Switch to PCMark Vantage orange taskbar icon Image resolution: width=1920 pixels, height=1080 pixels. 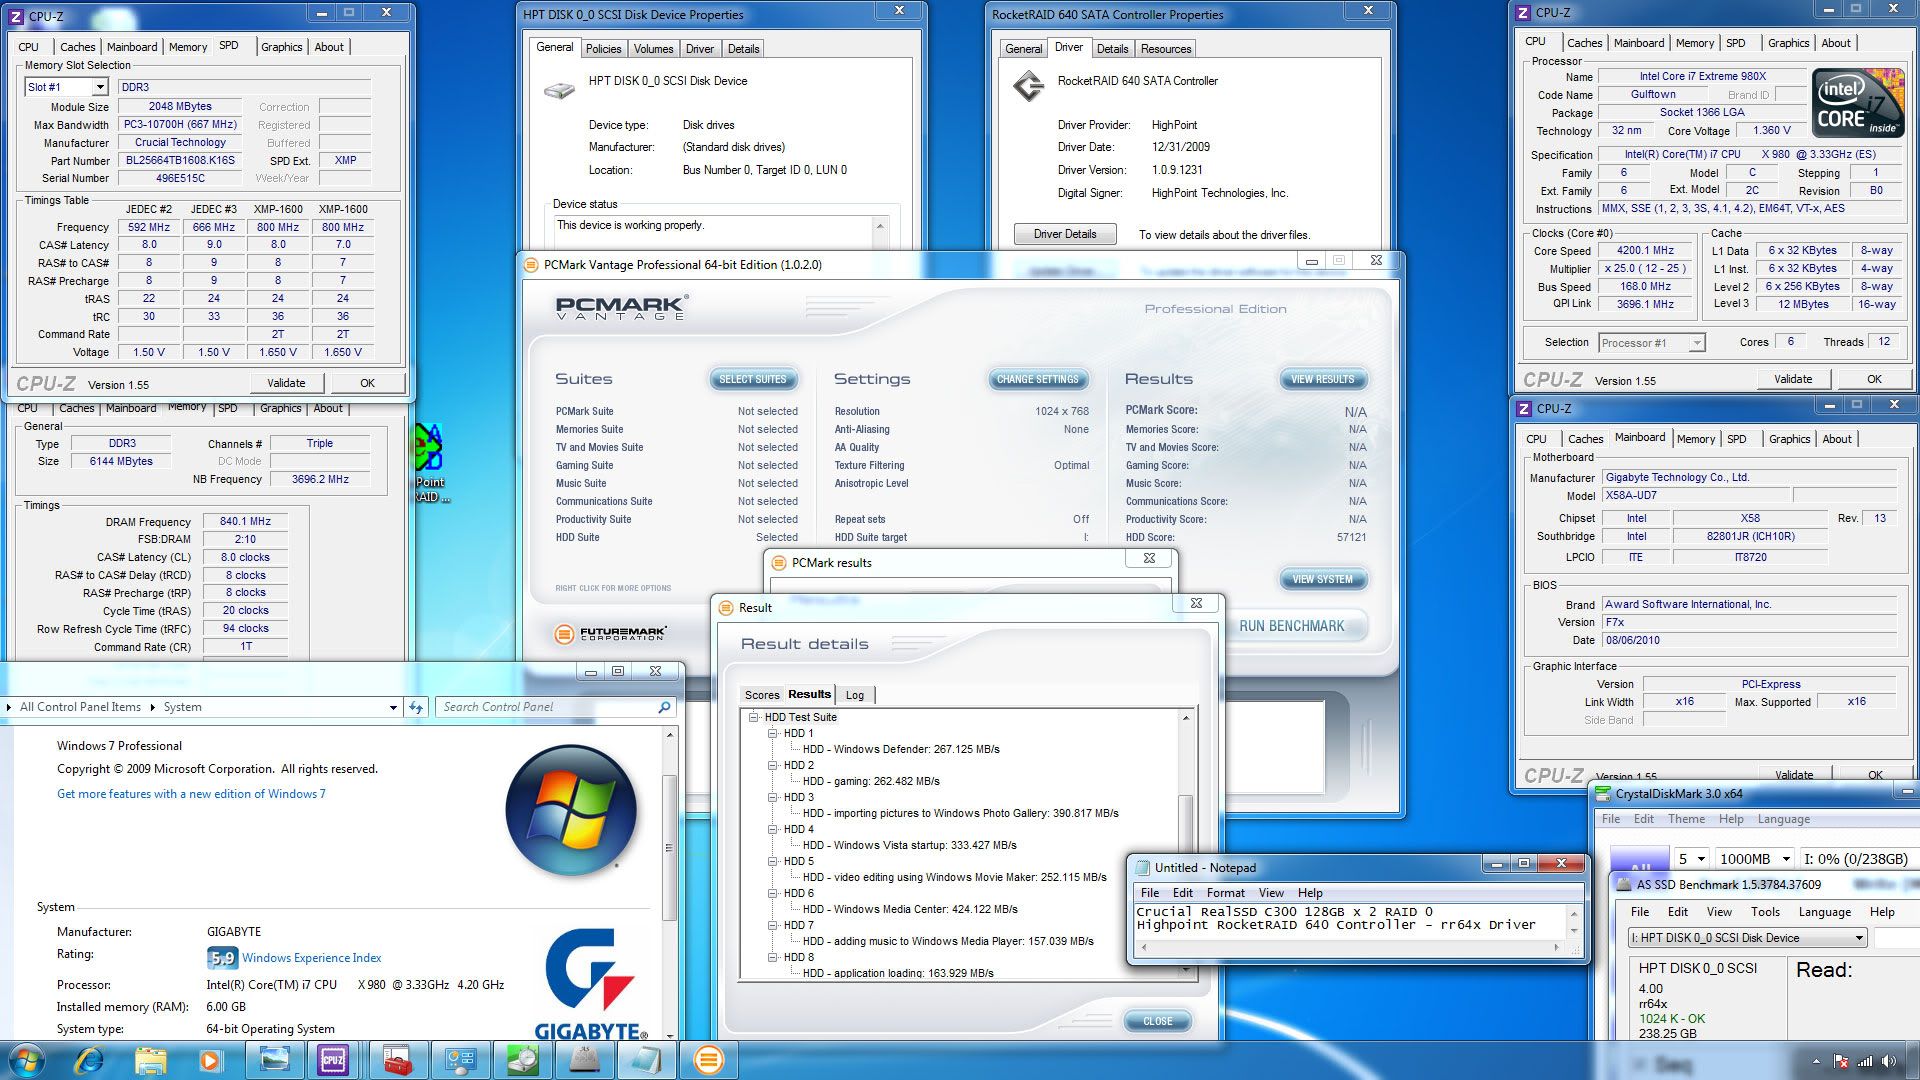pyautogui.click(x=708, y=1060)
